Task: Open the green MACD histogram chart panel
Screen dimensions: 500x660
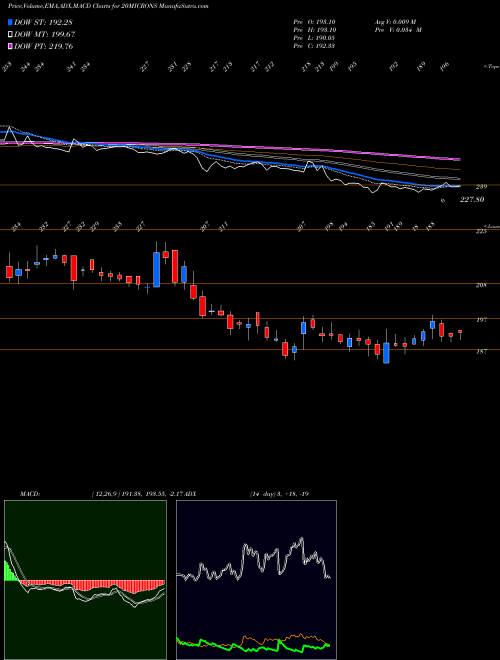Action: (85, 580)
